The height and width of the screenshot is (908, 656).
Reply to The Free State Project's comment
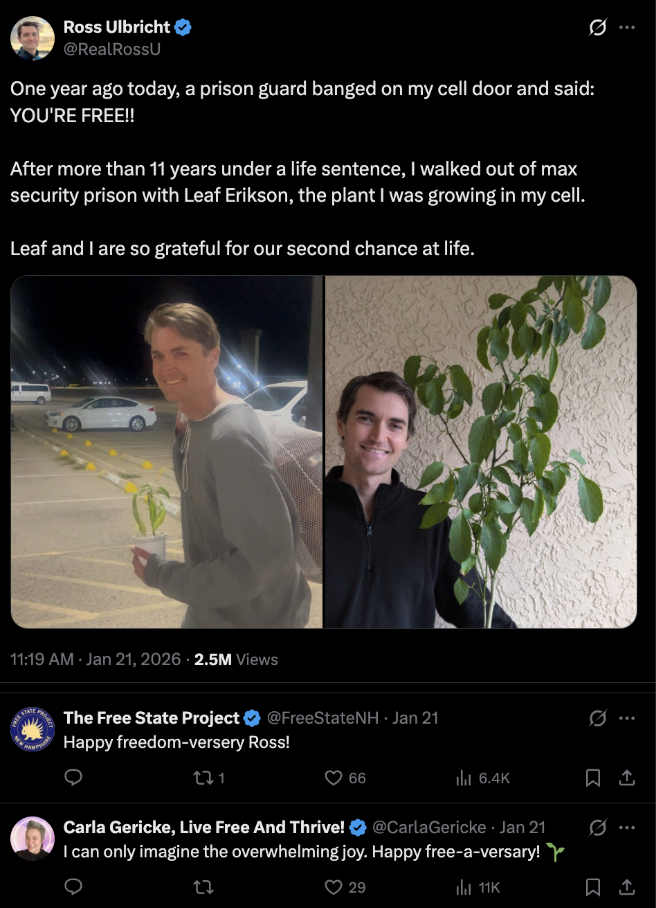coord(73,777)
